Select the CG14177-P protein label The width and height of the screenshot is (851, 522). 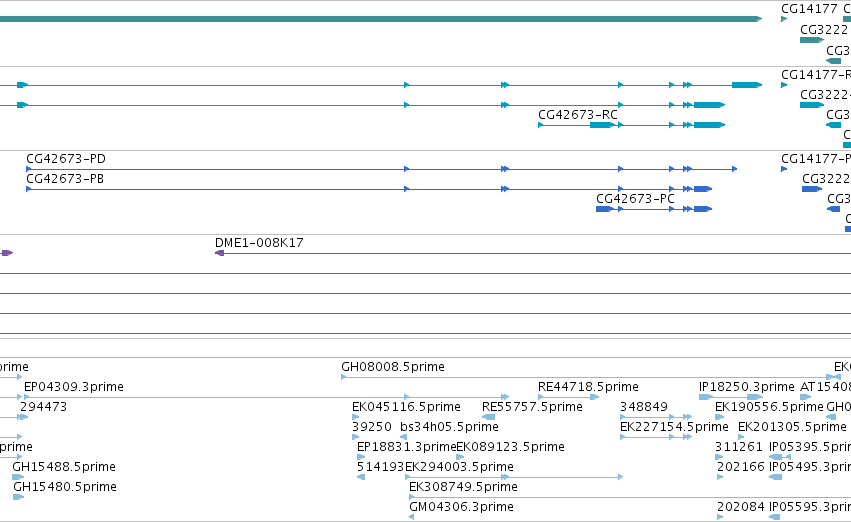coord(816,159)
